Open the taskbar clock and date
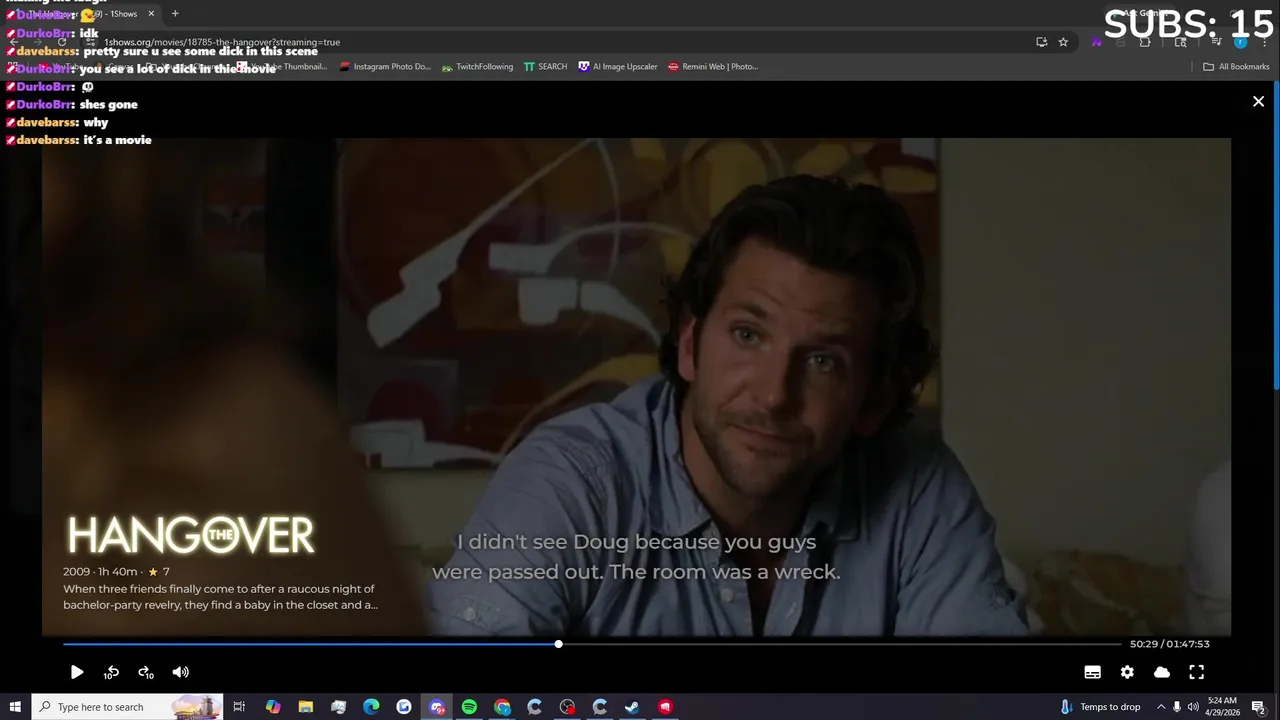This screenshot has width=1280, height=720. pyautogui.click(x=1222, y=707)
